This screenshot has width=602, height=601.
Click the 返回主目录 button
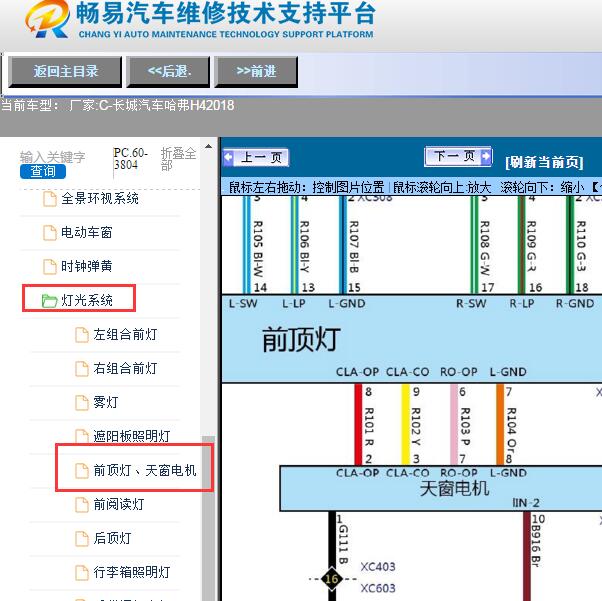tap(65, 71)
